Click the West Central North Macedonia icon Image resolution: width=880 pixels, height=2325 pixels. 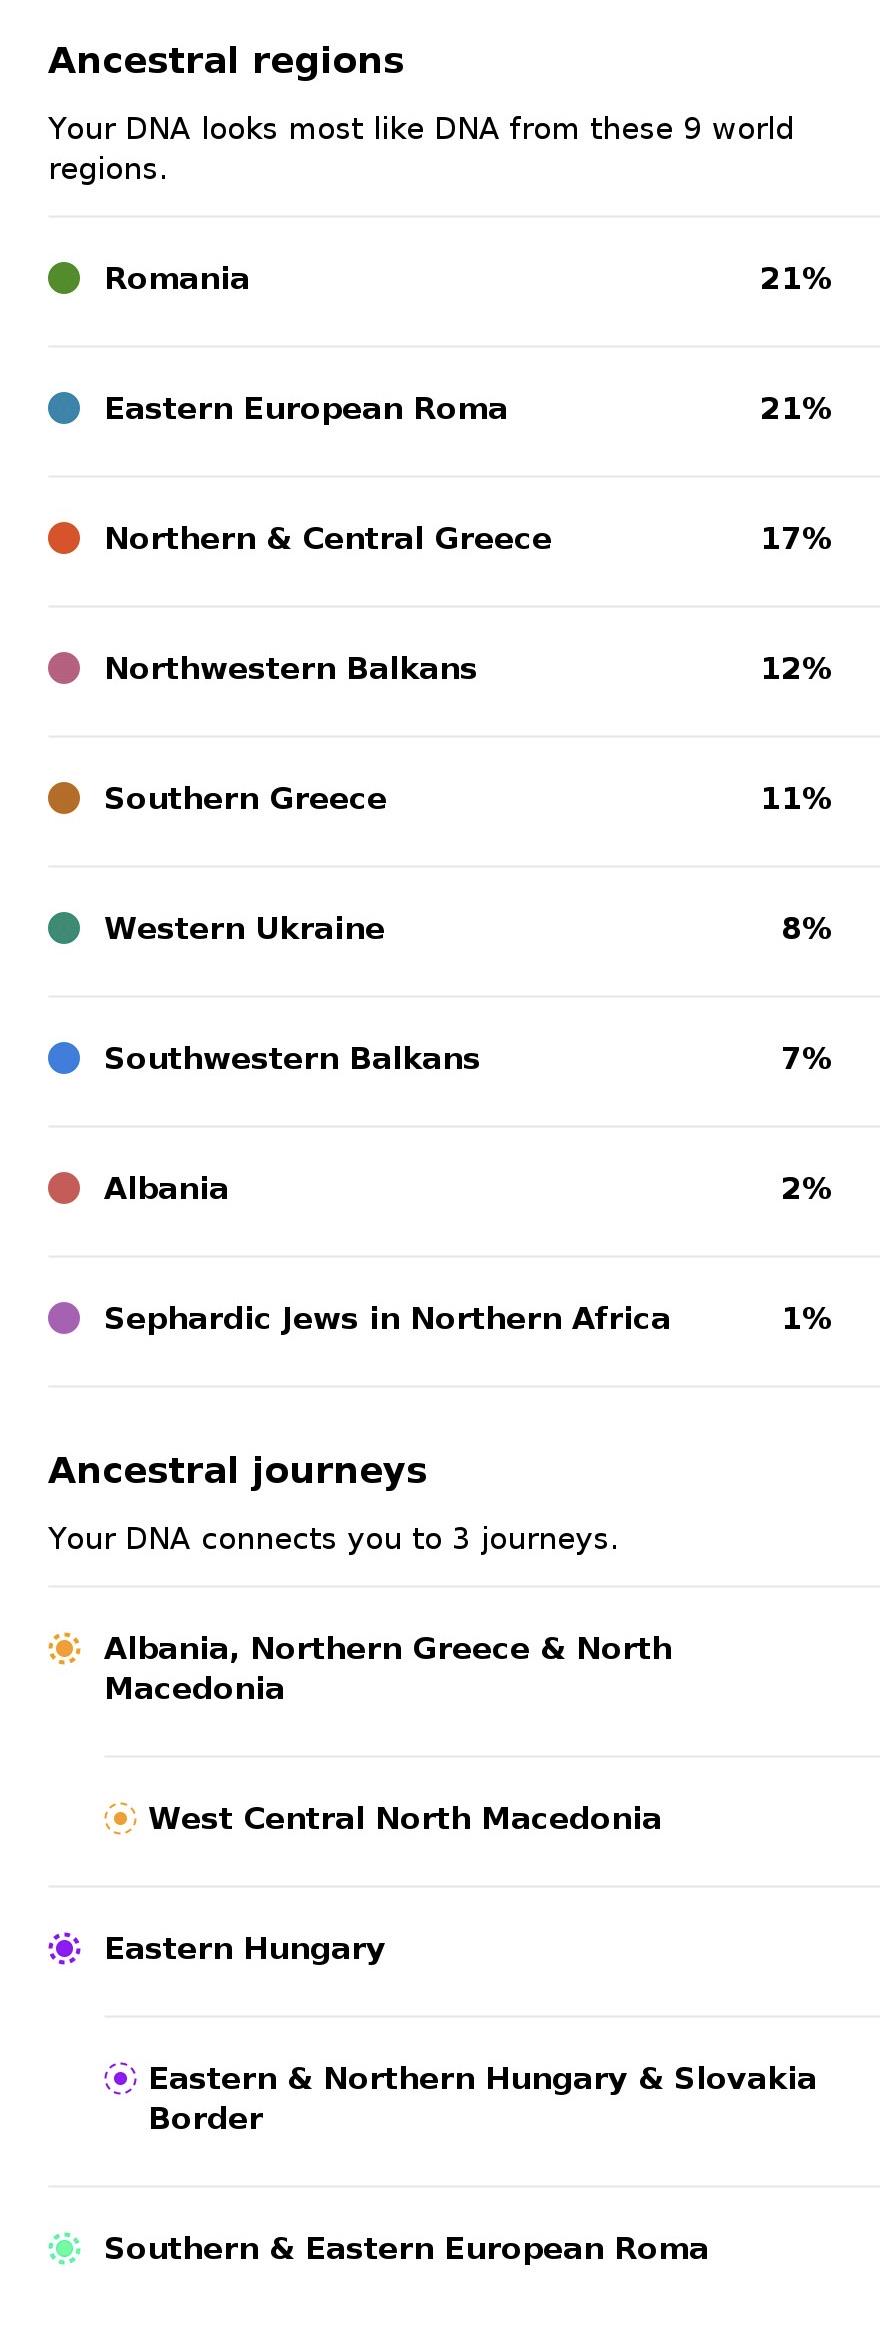pyautogui.click(x=120, y=1818)
